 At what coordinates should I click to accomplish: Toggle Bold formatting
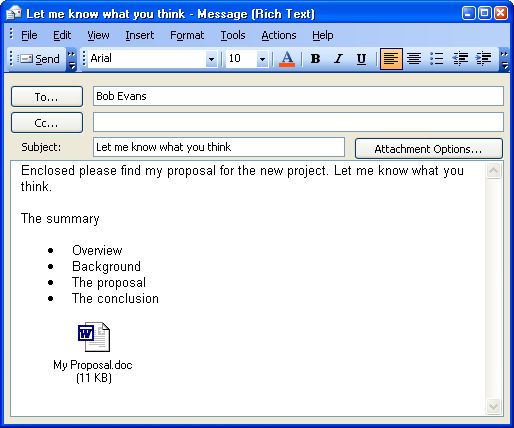coord(315,59)
